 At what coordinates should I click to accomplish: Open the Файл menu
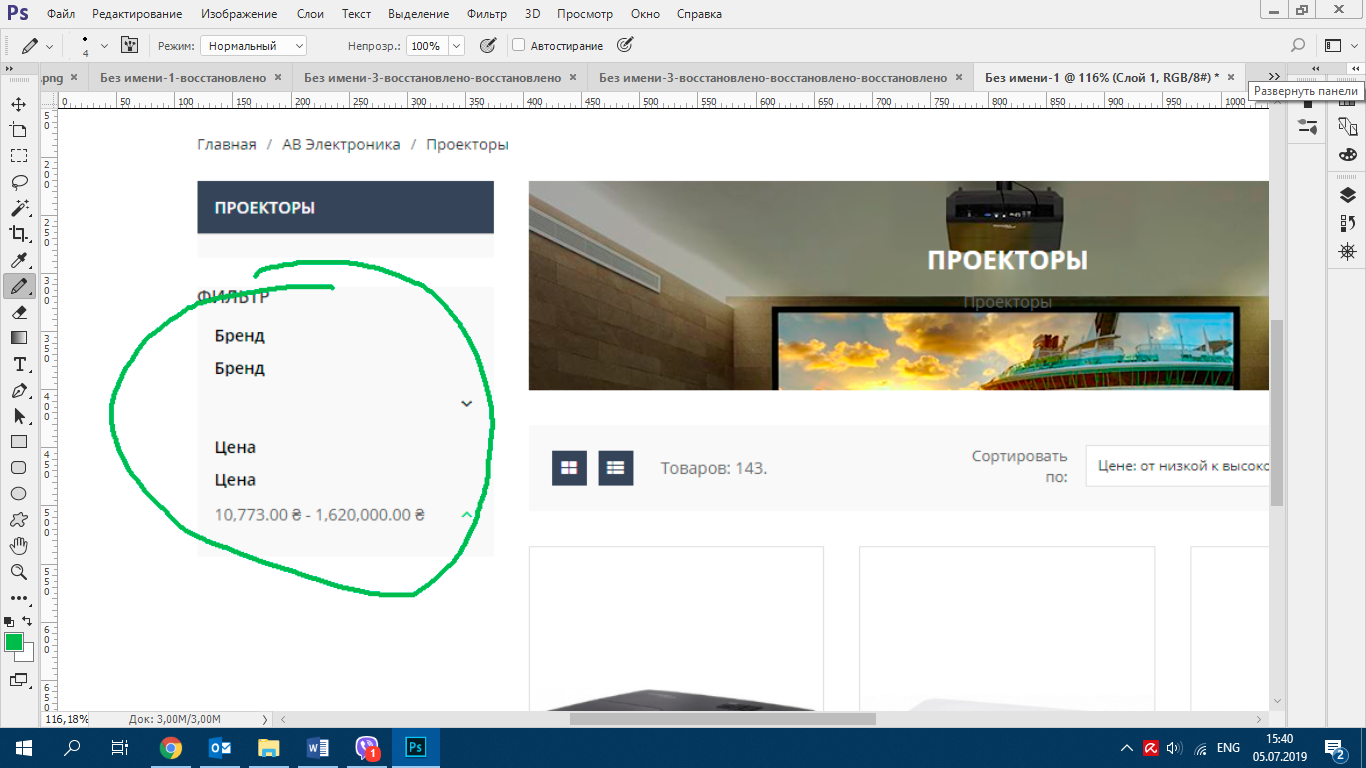61,14
